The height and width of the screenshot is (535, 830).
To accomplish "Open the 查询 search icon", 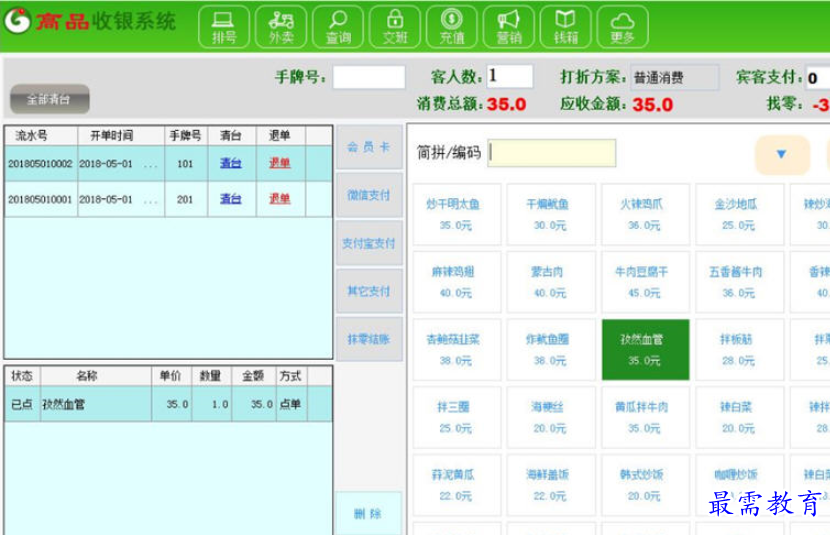I will coord(338,26).
